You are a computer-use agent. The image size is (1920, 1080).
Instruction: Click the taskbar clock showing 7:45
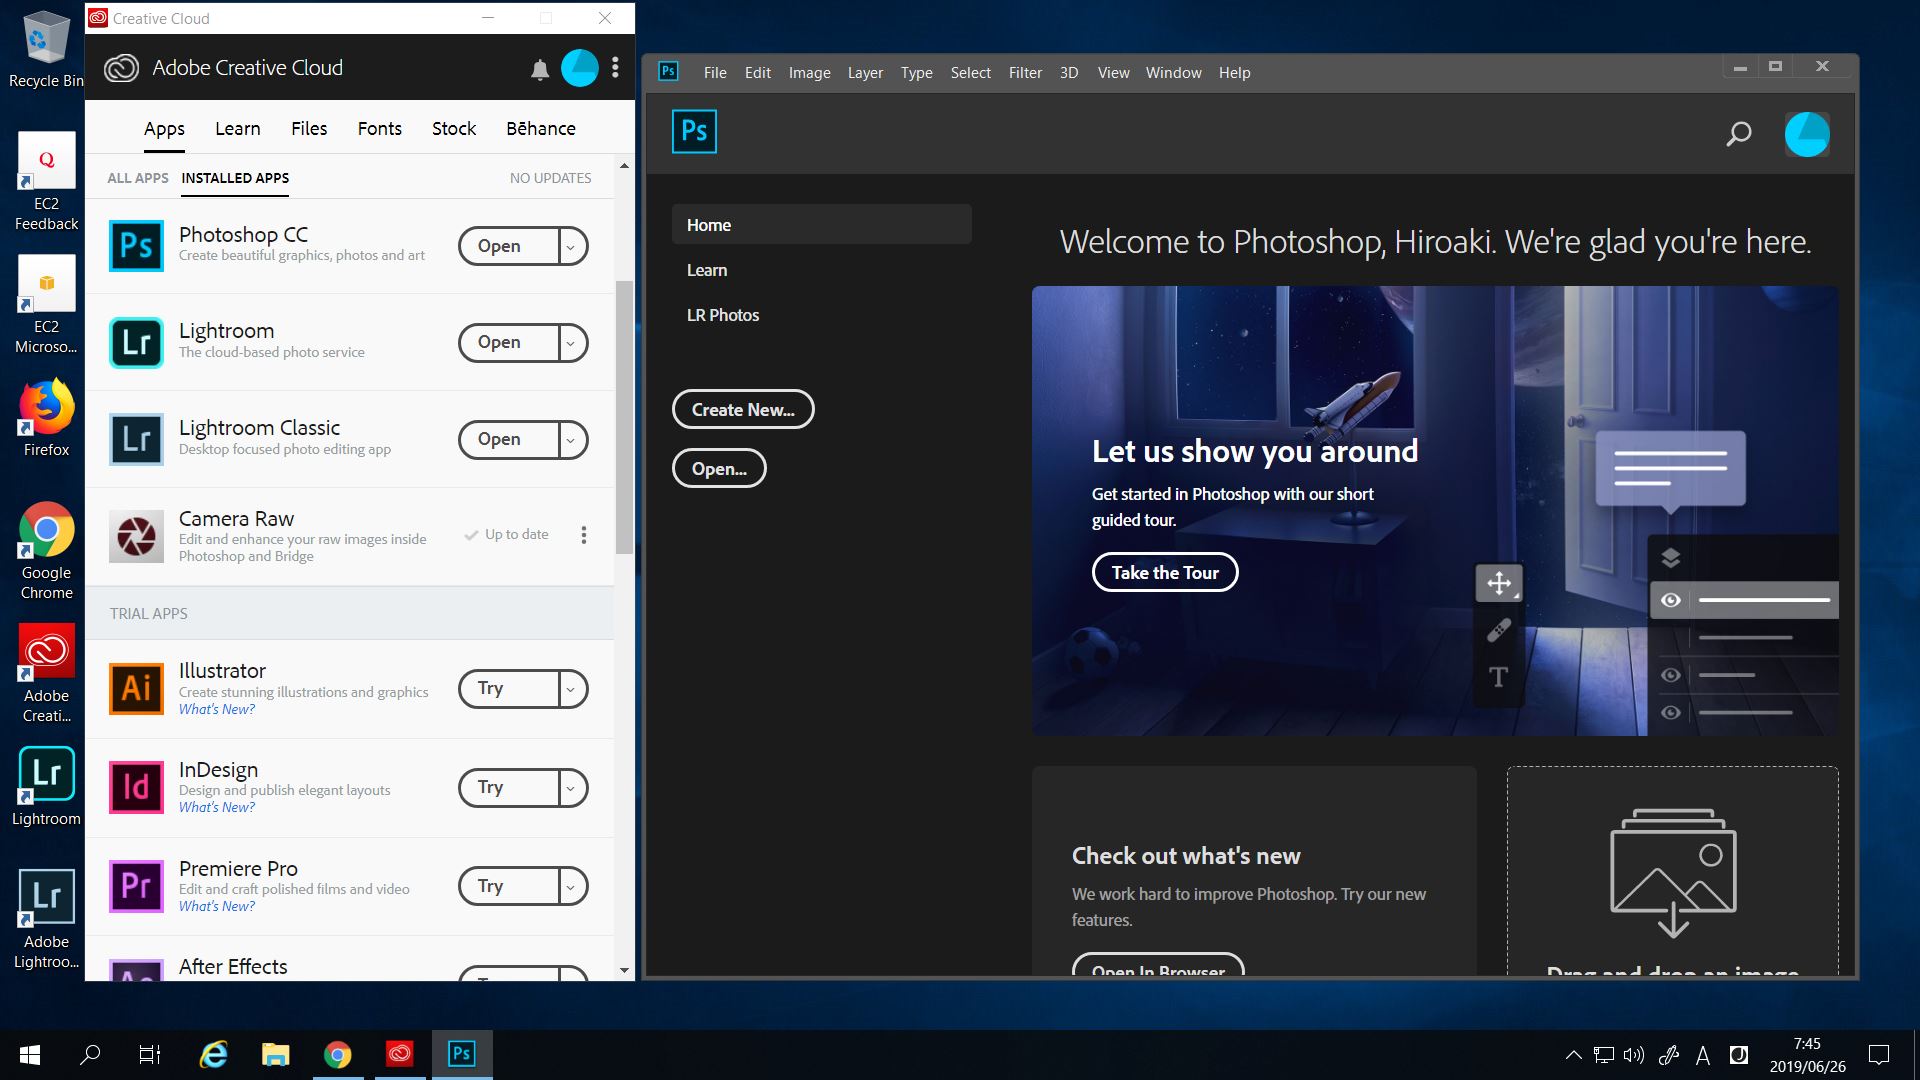point(1807,1054)
